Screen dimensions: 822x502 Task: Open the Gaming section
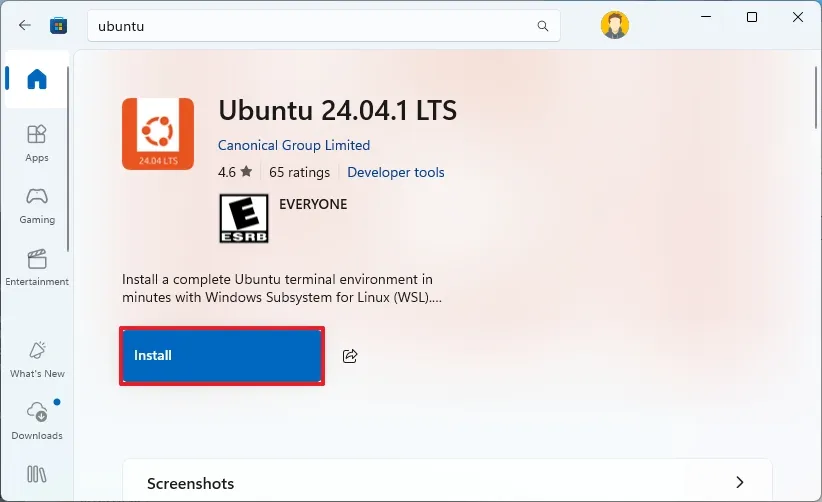pyautogui.click(x=37, y=206)
